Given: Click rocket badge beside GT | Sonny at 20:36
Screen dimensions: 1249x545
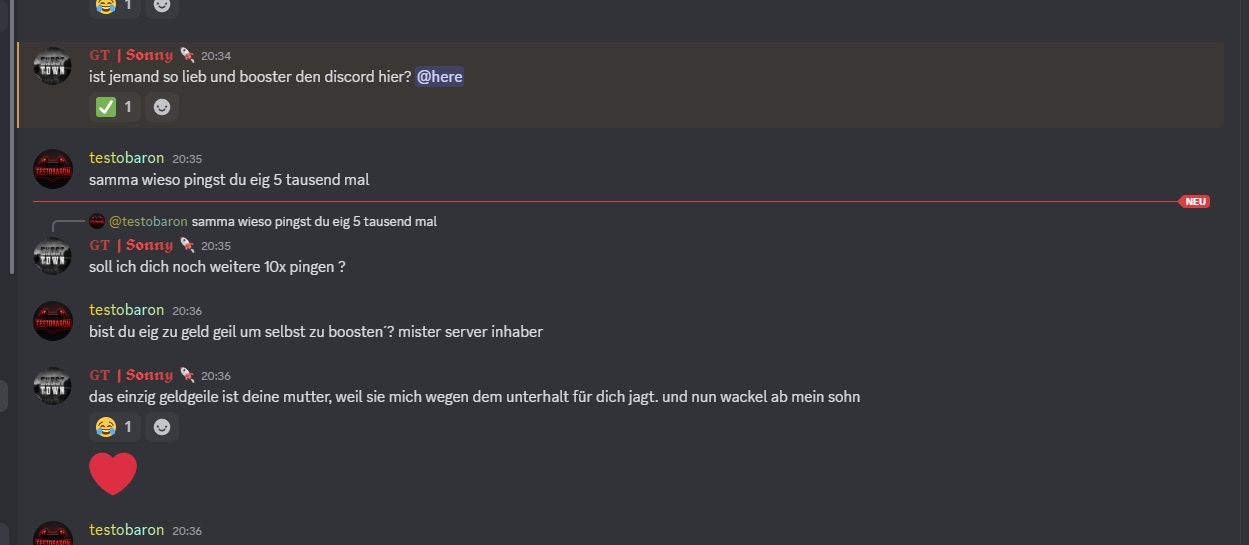Looking at the screenshot, I should [x=187, y=376].
